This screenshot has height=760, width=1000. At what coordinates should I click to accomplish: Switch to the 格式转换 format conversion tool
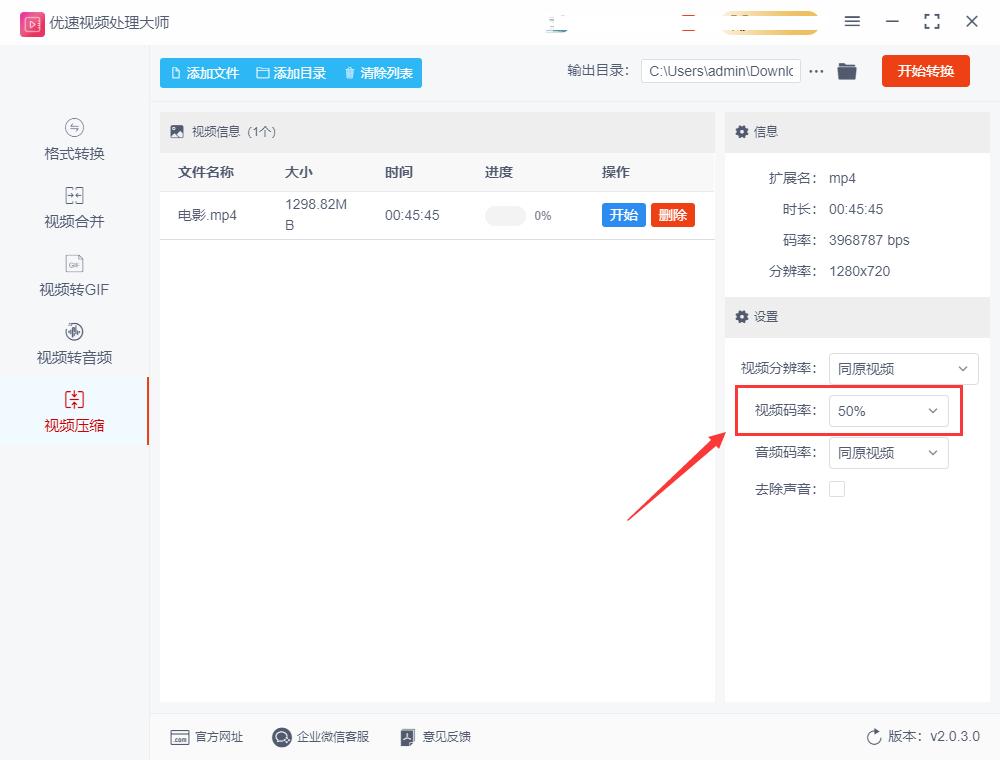click(x=73, y=141)
